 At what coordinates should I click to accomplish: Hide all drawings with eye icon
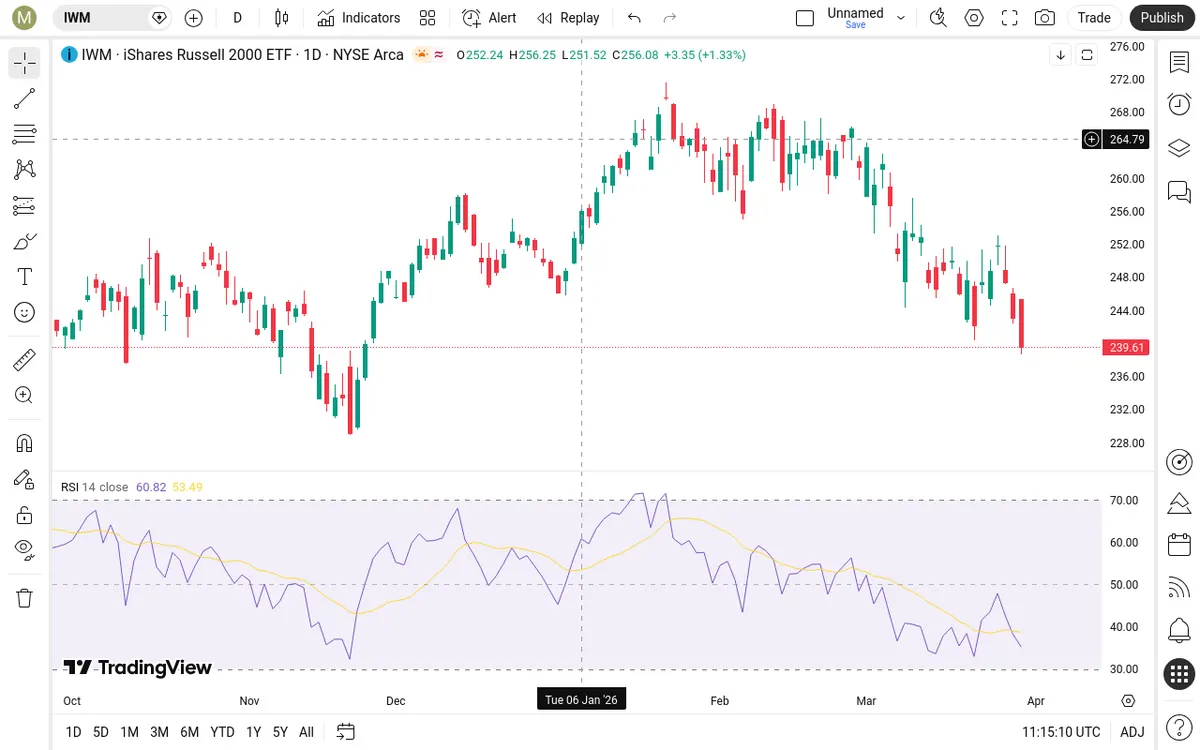pos(25,550)
